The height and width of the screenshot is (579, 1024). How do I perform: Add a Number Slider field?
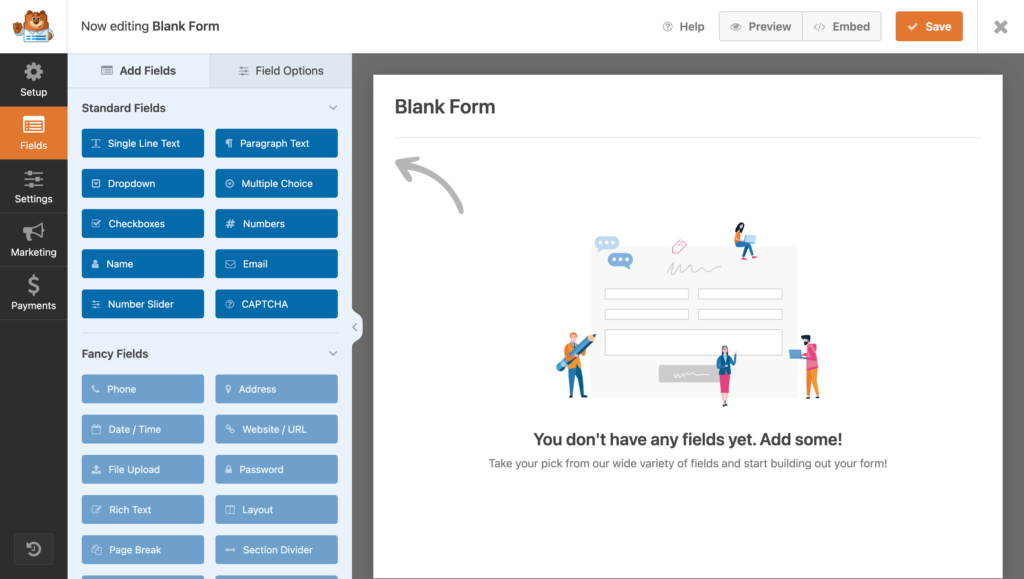(142, 303)
